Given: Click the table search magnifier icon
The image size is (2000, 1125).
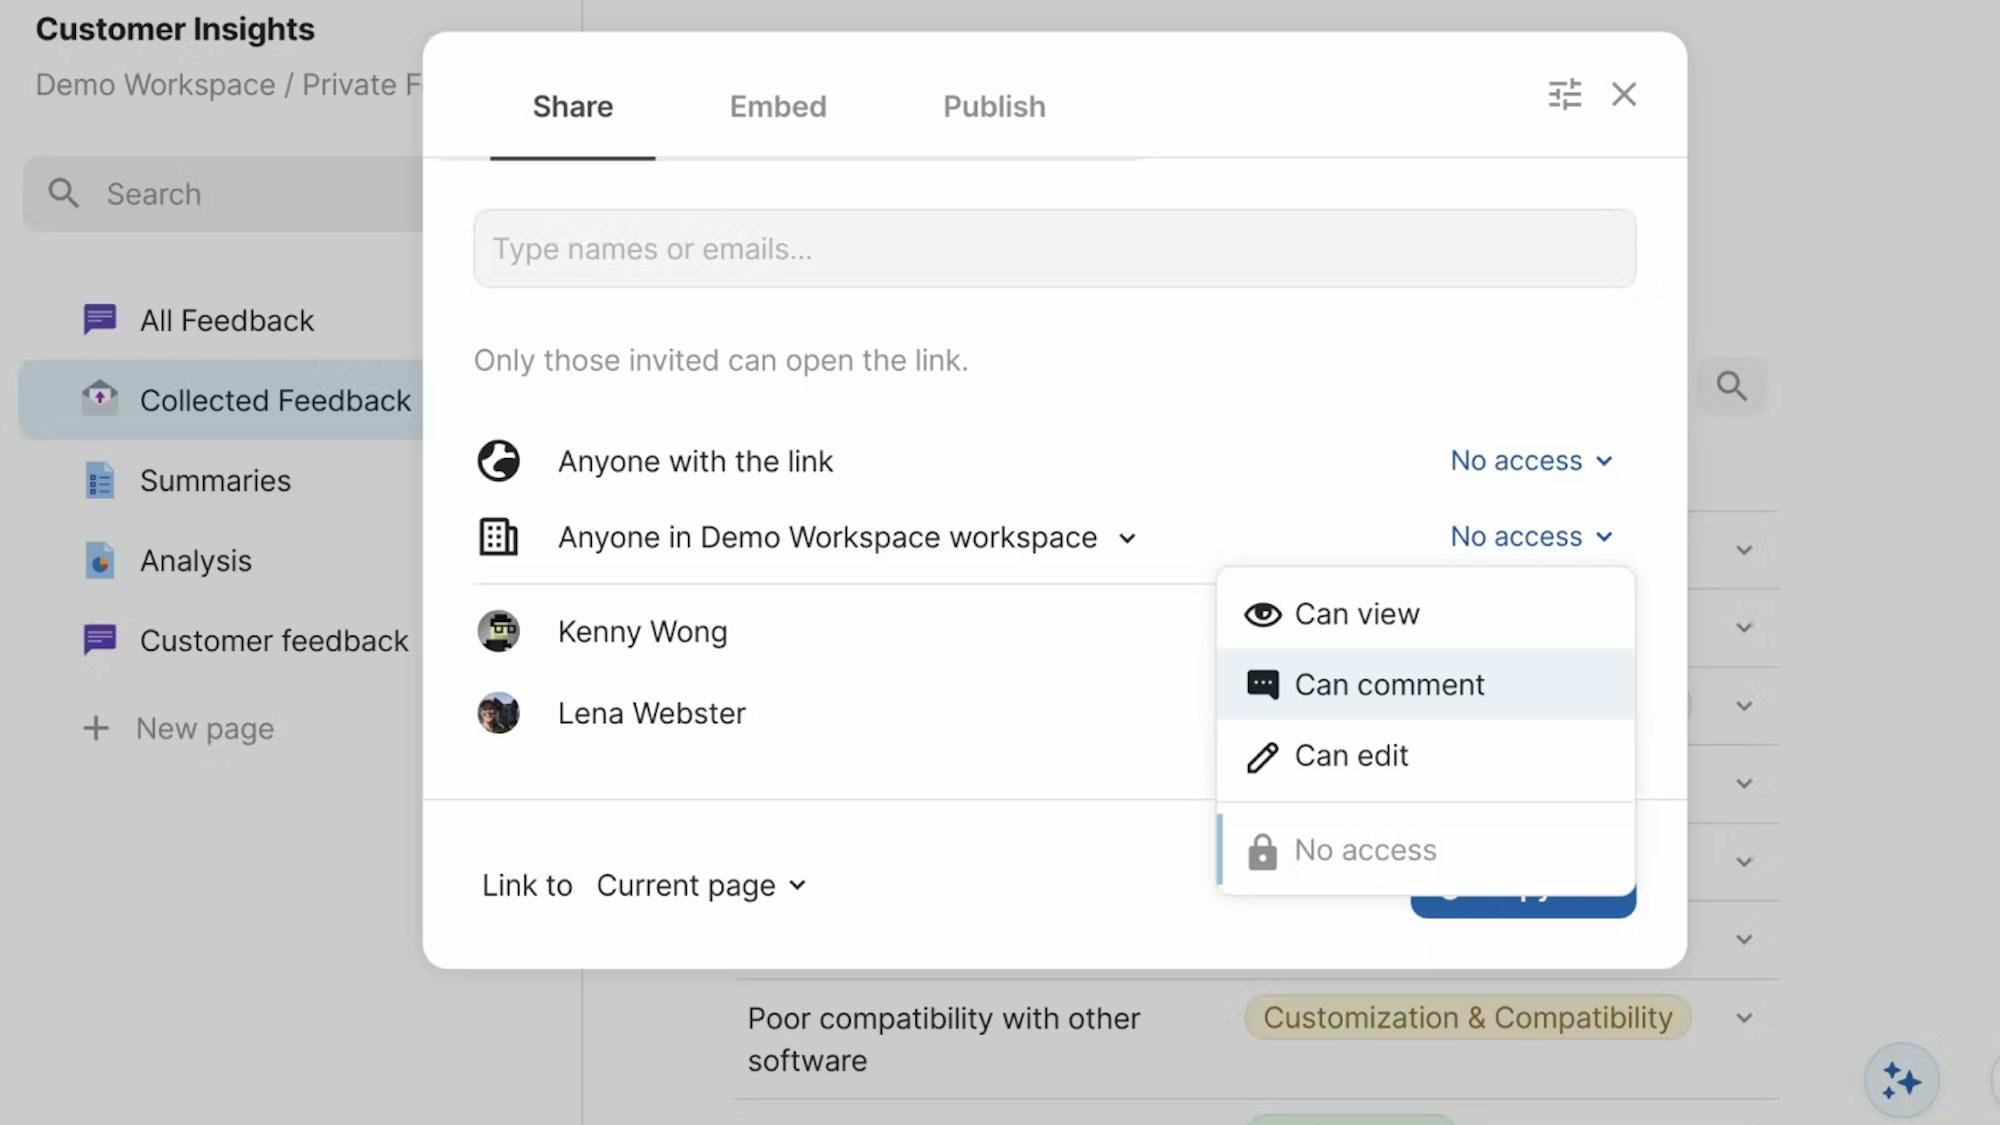Looking at the screenshot, I should [1731, 386].
